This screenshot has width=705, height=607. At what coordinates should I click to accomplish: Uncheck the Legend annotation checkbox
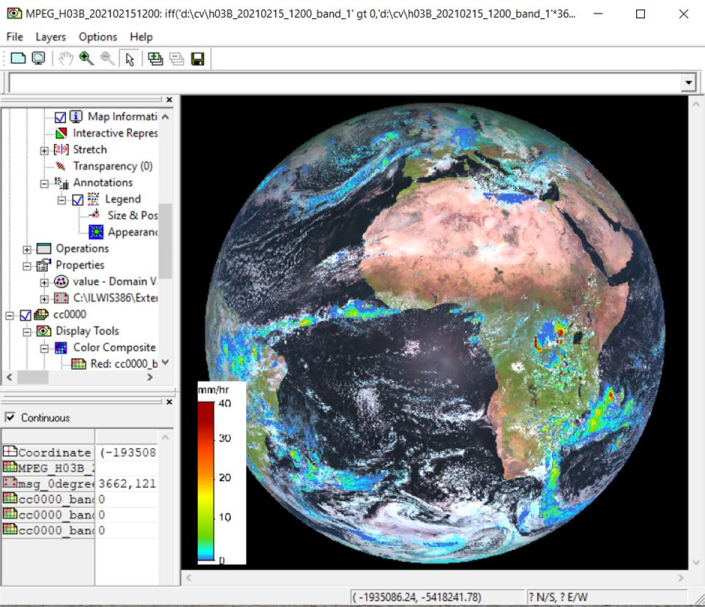point(78,199)
